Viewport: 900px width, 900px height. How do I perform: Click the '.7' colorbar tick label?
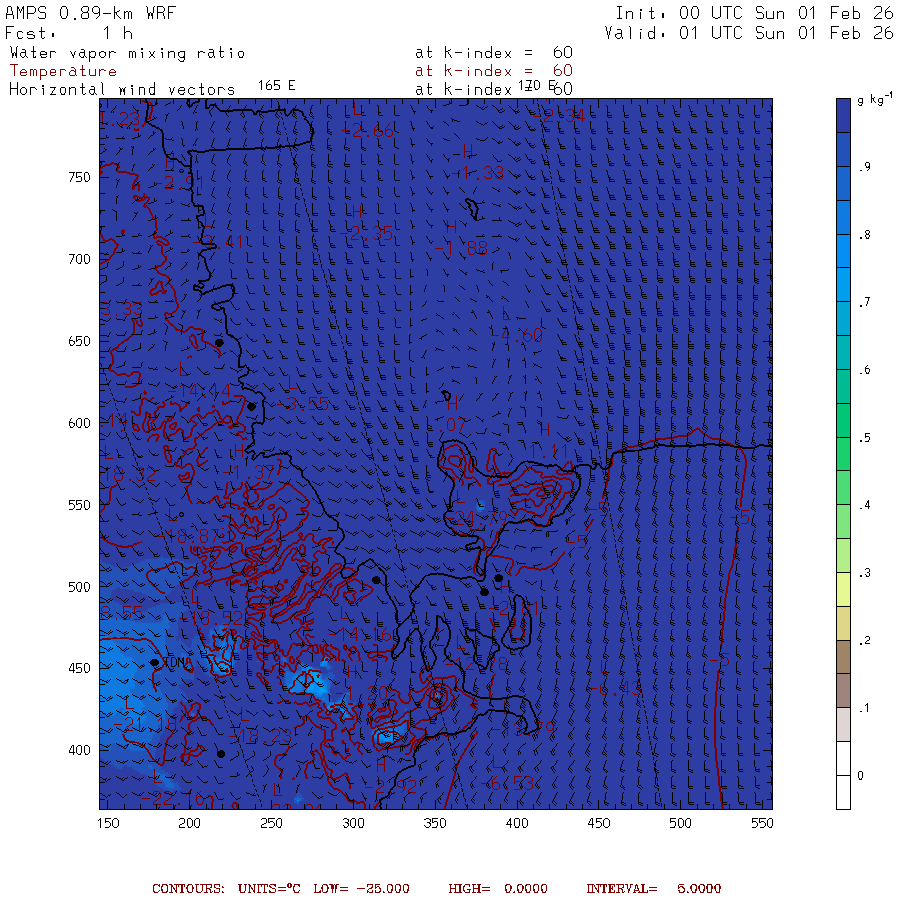pos(865,302)
